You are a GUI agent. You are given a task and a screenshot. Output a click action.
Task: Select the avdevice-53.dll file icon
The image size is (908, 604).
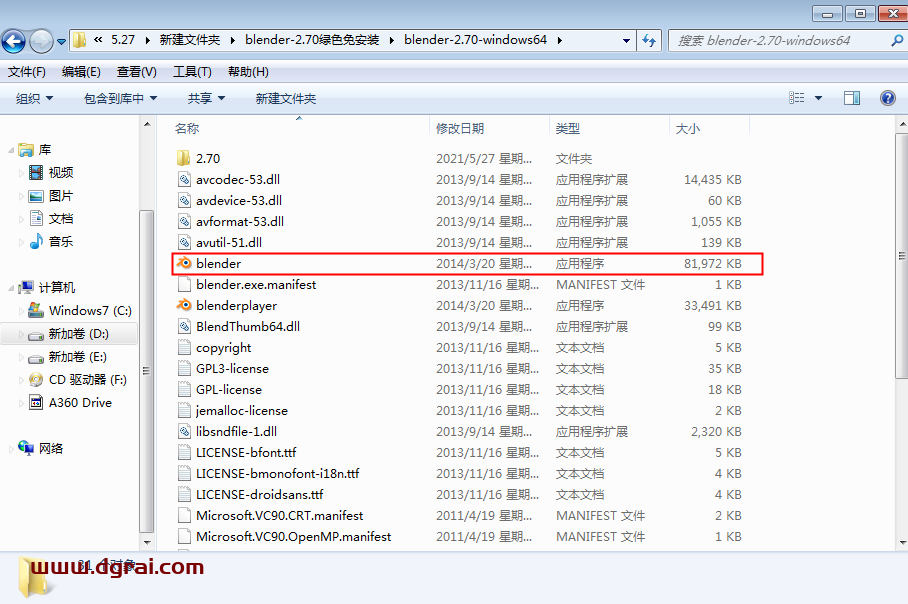point(184,200)
